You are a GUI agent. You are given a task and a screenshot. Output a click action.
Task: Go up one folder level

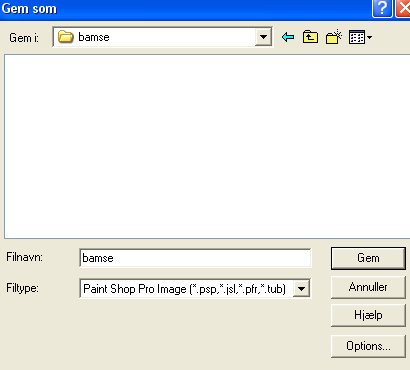pyautogui.click(x=310, y=37)
